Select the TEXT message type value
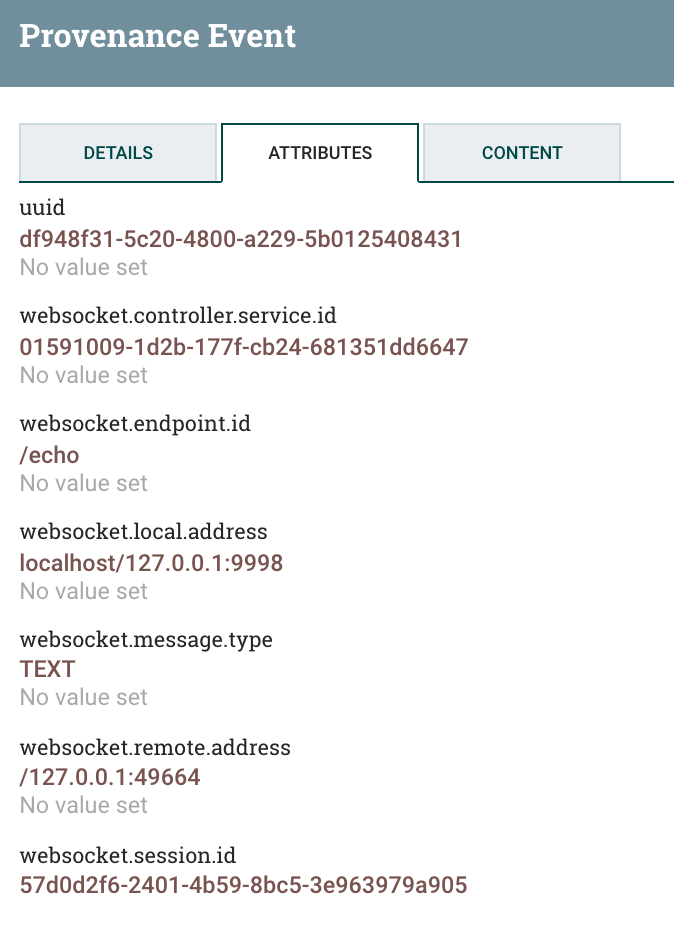The width and height of the screenshot is (674, 925). point(47,669)
